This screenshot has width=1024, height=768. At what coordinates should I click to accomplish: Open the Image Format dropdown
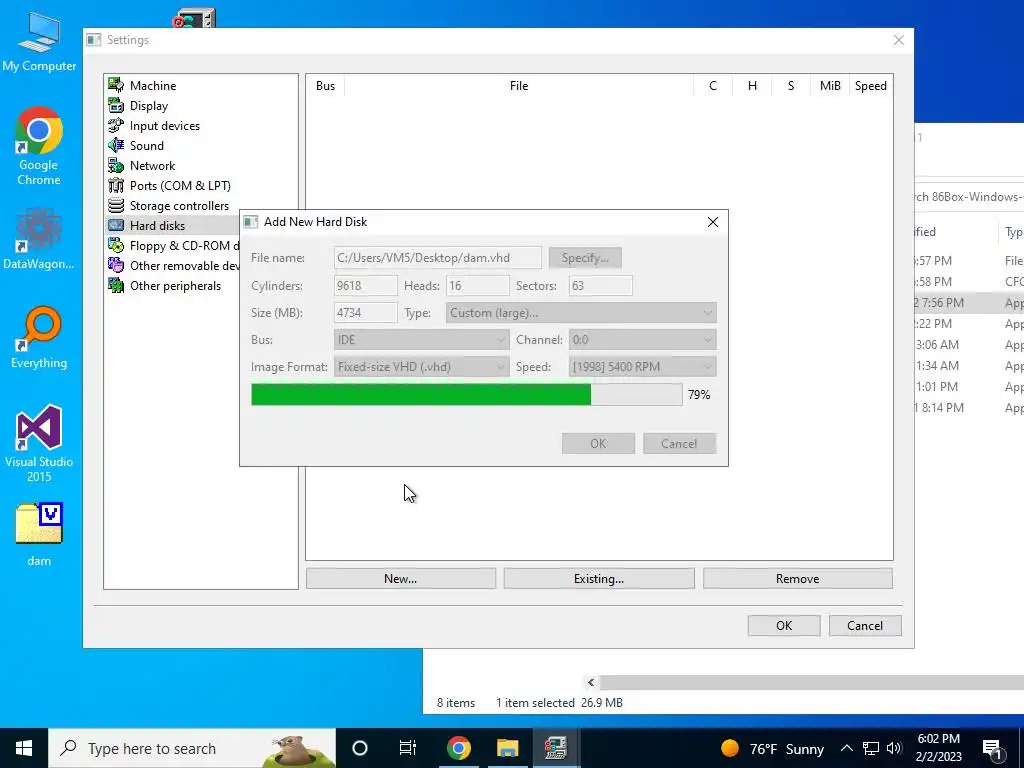(421, 366)
